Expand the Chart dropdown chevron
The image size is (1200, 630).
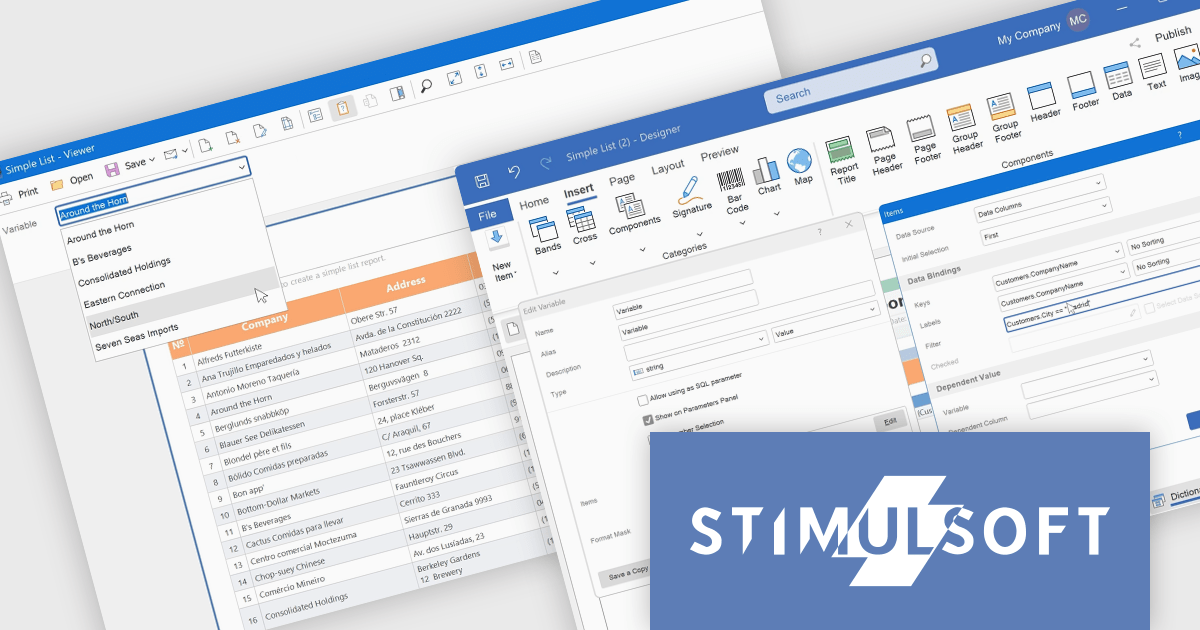point(777,213)
